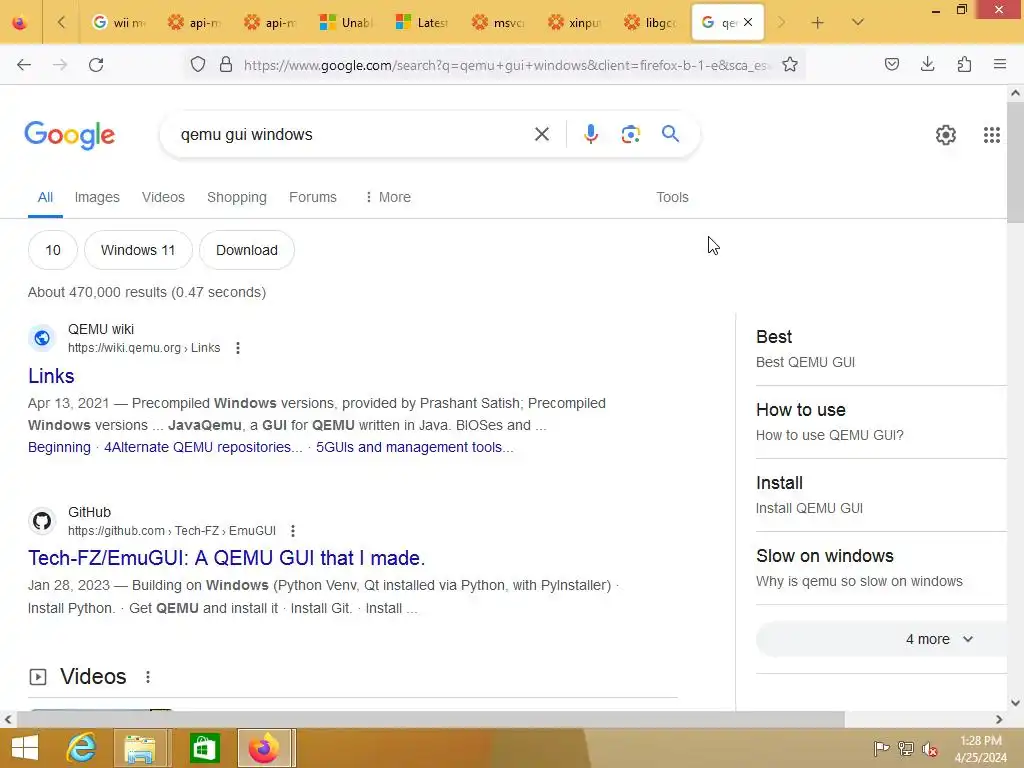
Task: Reload the current page
Action: (x=96, y=65)
